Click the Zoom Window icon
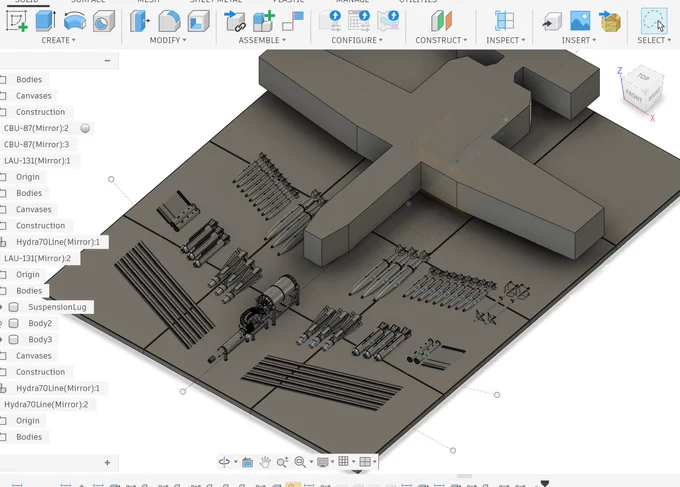680x487 pixels. 300,462
